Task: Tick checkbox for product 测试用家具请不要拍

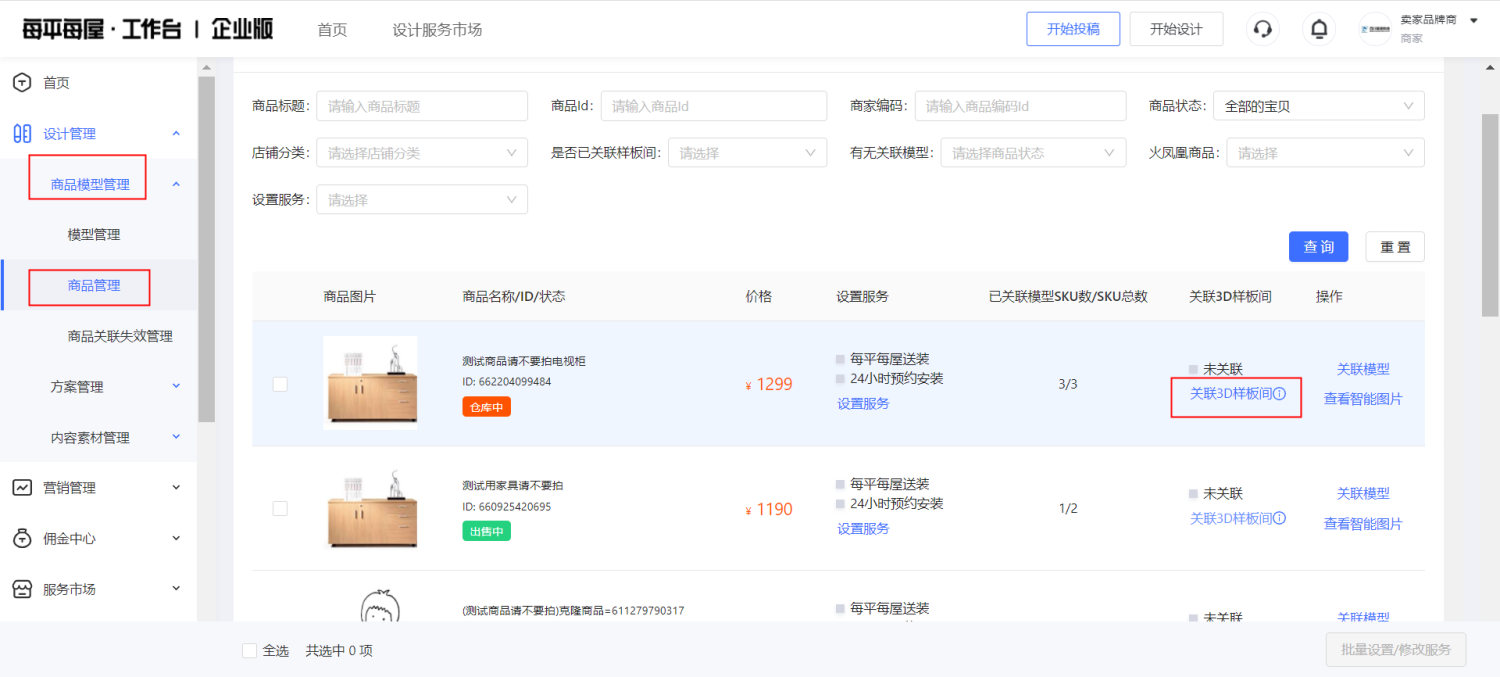Action: coord(280,509)
